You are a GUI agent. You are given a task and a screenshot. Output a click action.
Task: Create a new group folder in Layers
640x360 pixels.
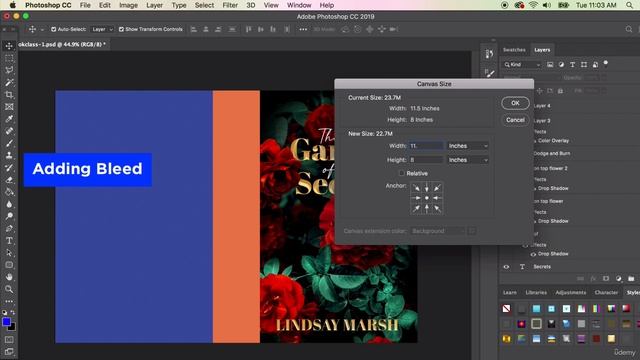[631, 279]
